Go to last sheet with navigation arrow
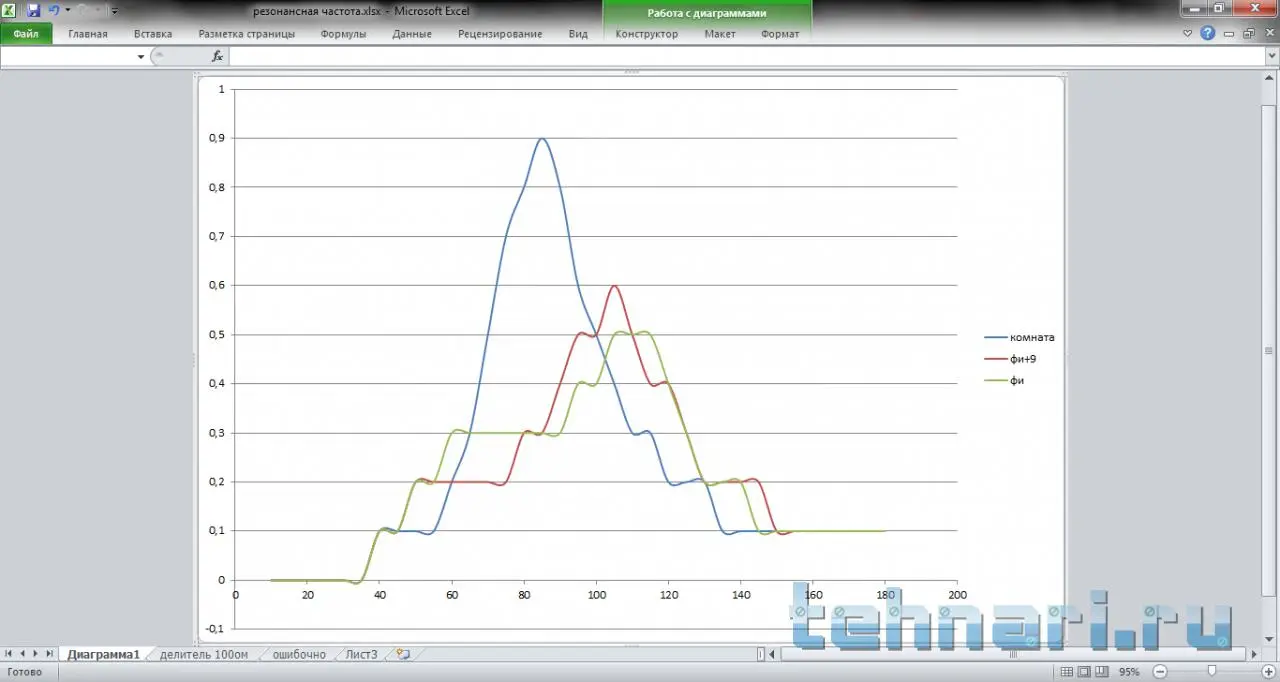The height and width of the screenshot is (682, 1280). coord(51,654)
